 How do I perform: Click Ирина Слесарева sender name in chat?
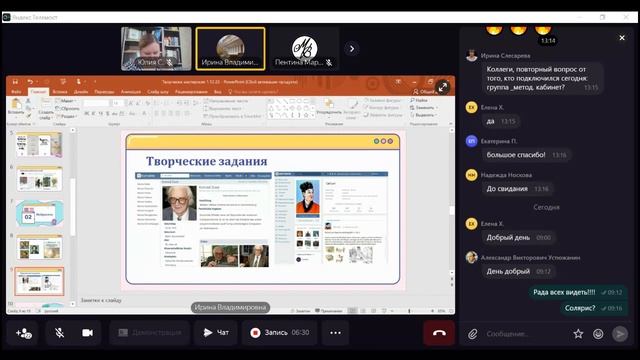tap(505, 56)
